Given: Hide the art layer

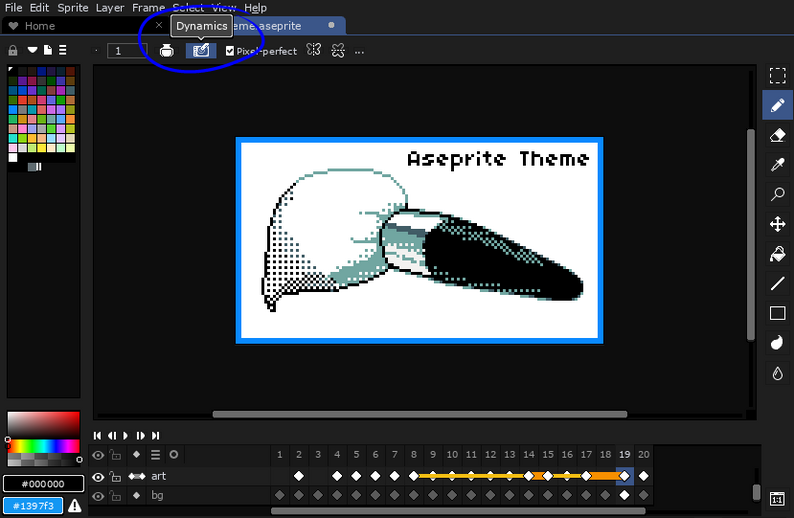Looking at the screenshot, I should tap(98, 476).
